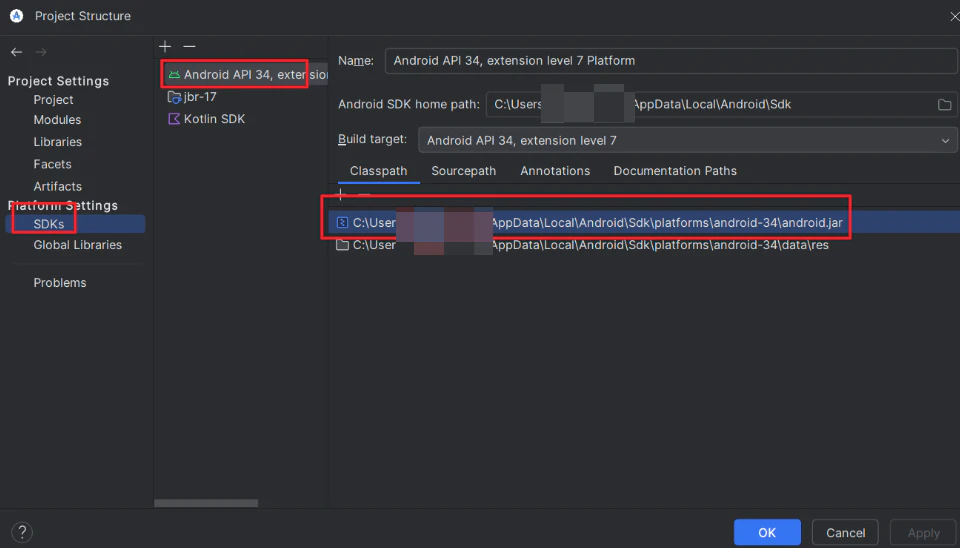Click the SDK Name input field

pos(671,61)
